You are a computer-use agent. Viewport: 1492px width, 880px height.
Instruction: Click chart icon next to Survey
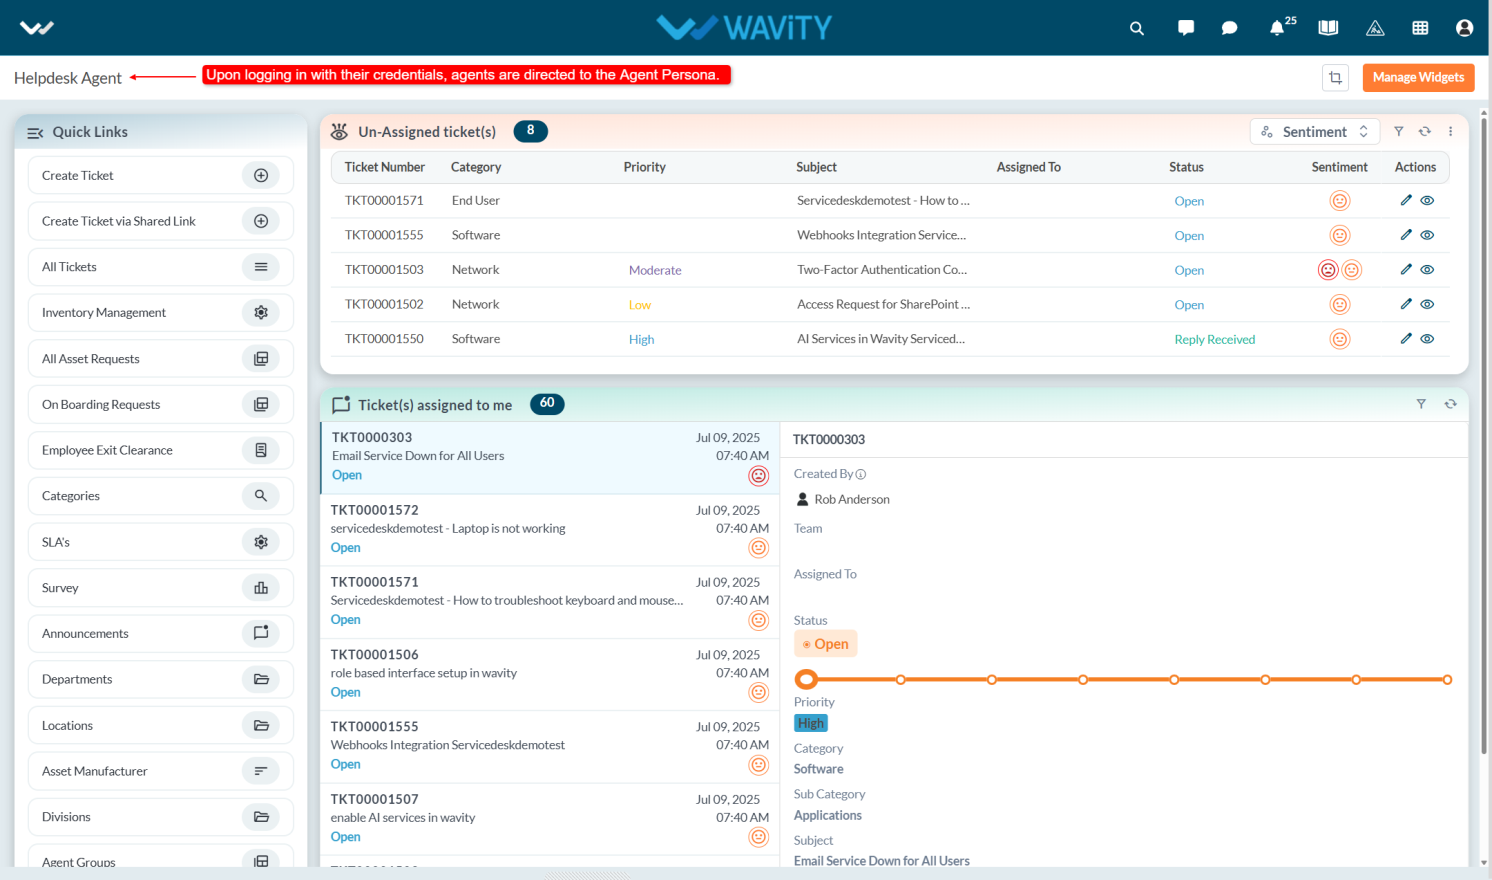[261, 588]
